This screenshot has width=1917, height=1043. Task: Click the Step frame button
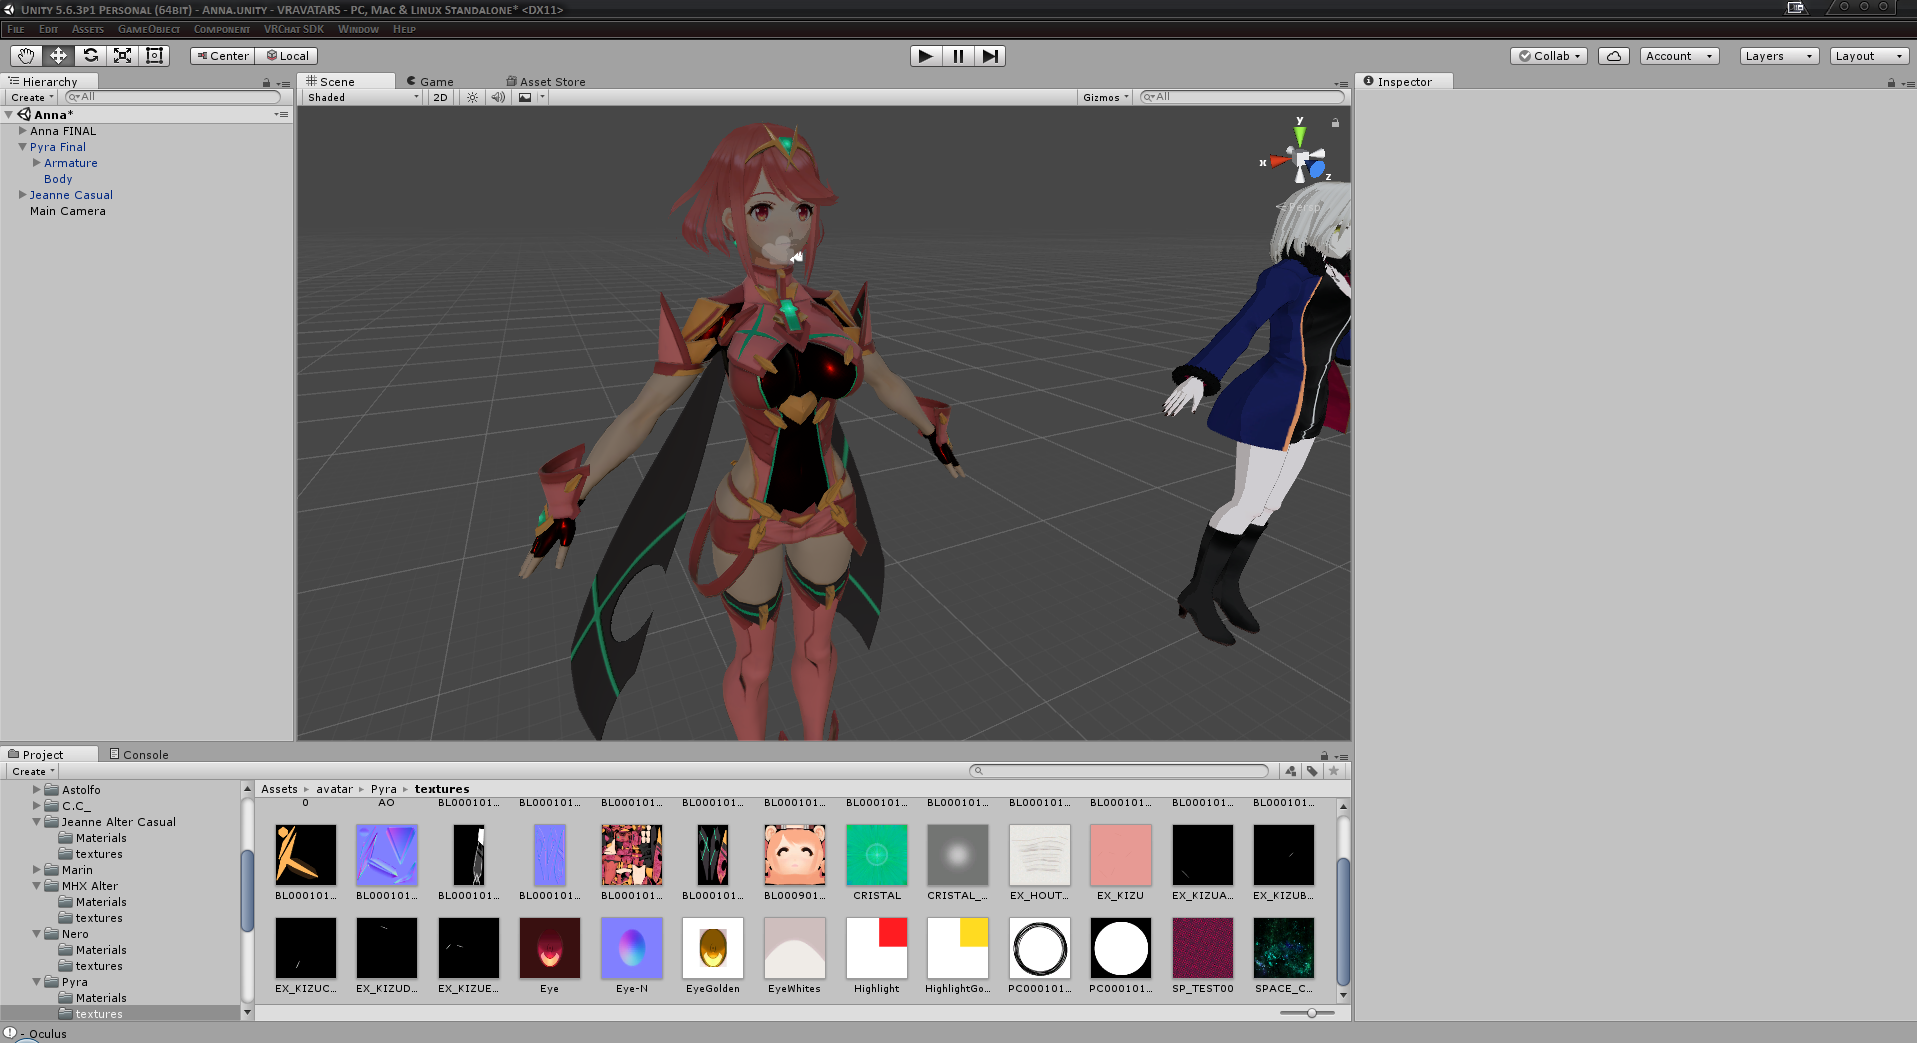point(990,56)
